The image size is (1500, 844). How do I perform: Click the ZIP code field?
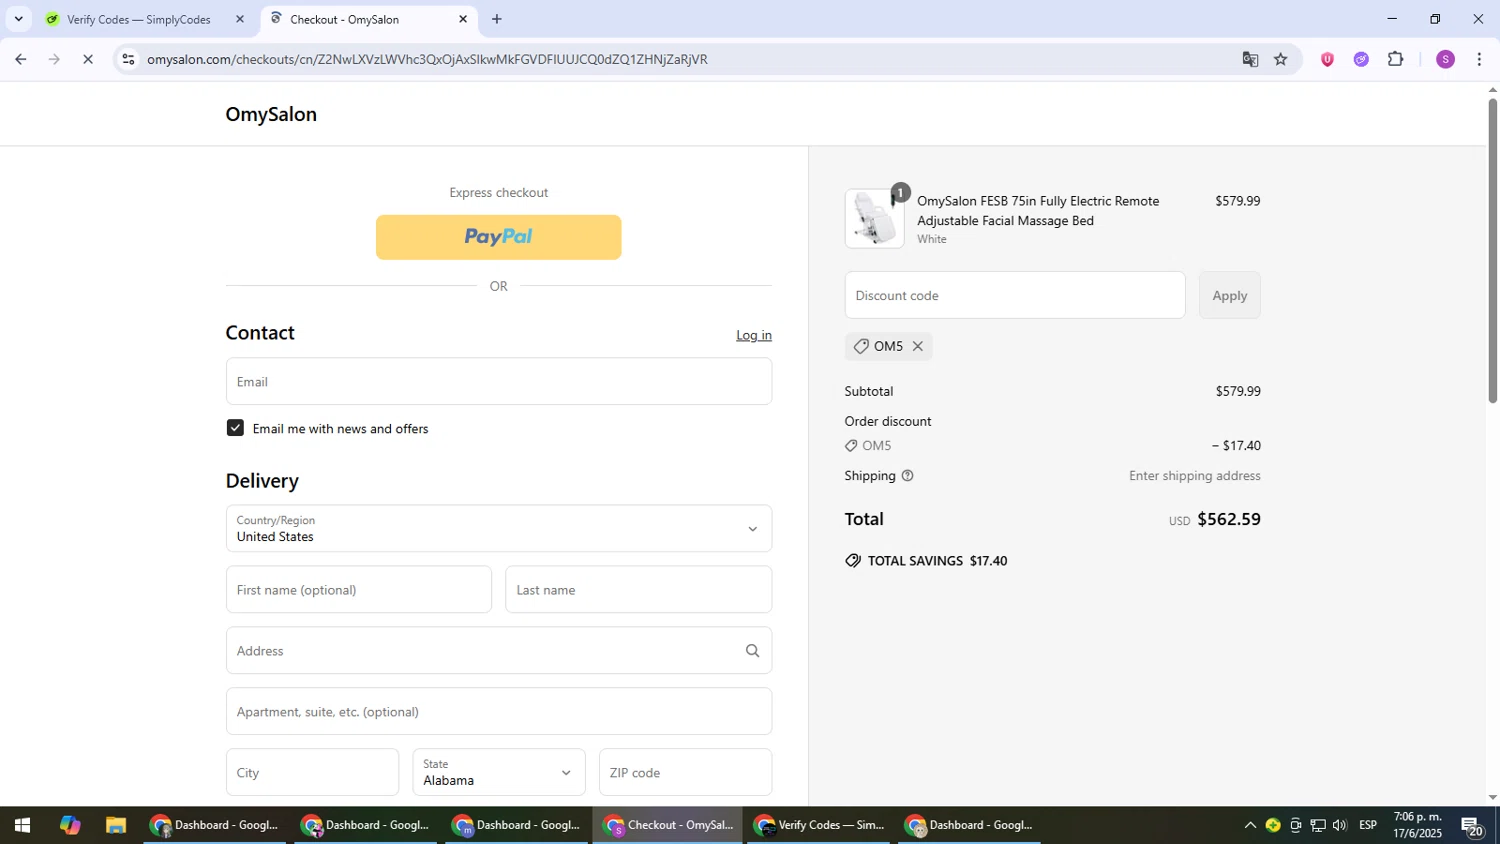point(685,772)
